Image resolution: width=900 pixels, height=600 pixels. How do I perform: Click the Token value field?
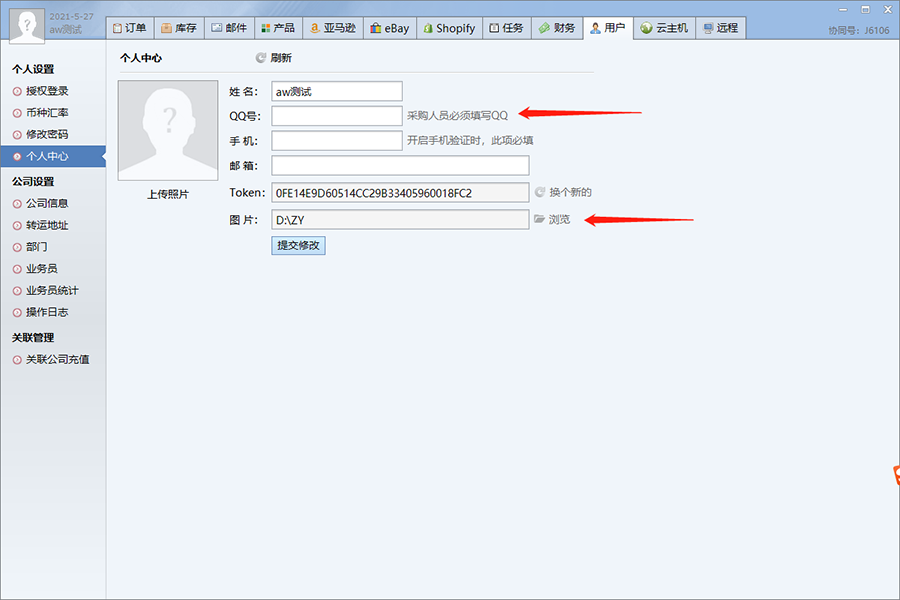pos(400,192)
